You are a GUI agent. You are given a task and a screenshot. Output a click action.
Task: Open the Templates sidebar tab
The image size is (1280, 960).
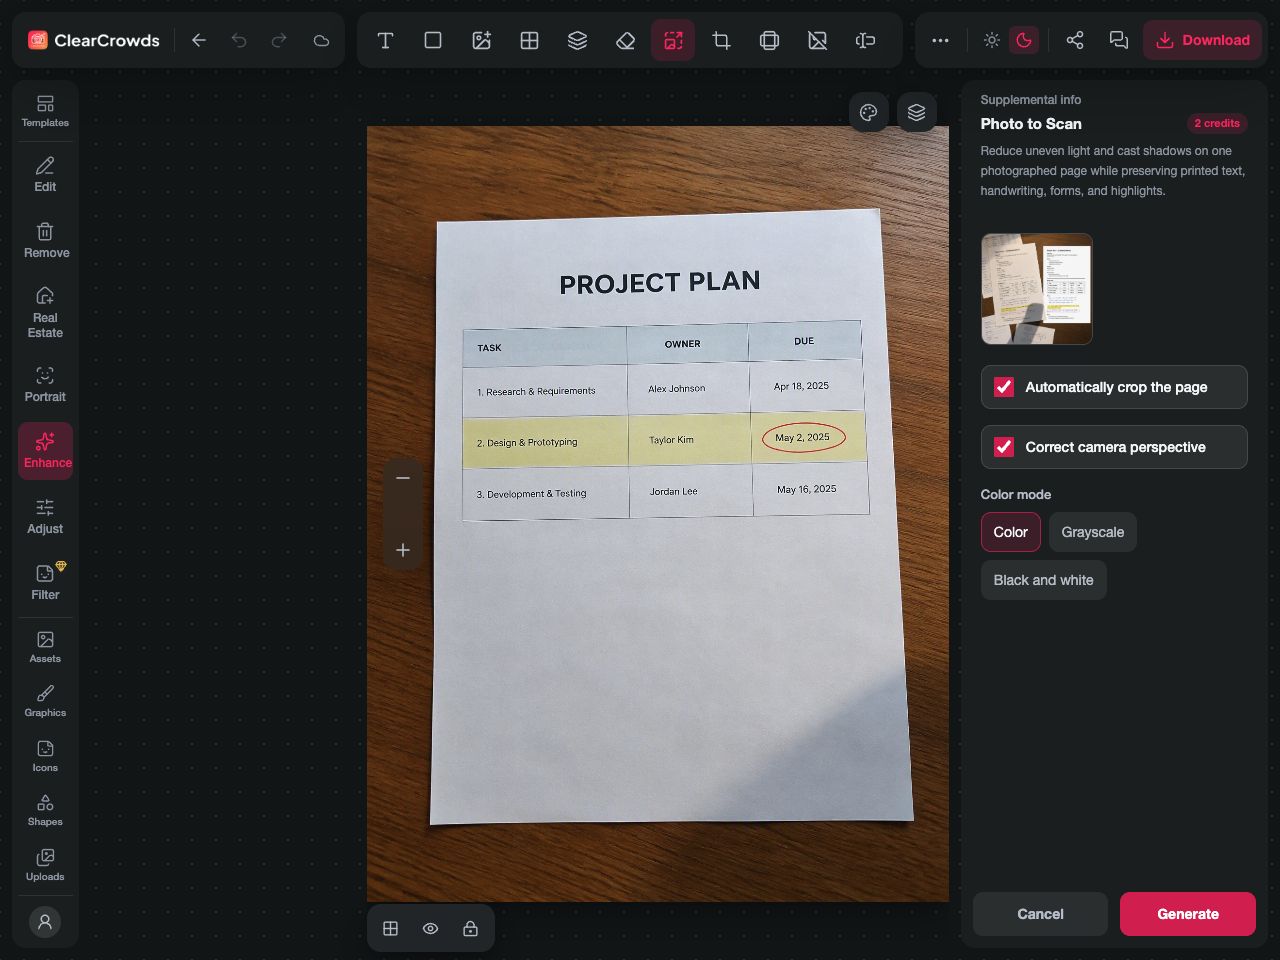(45, 111)
